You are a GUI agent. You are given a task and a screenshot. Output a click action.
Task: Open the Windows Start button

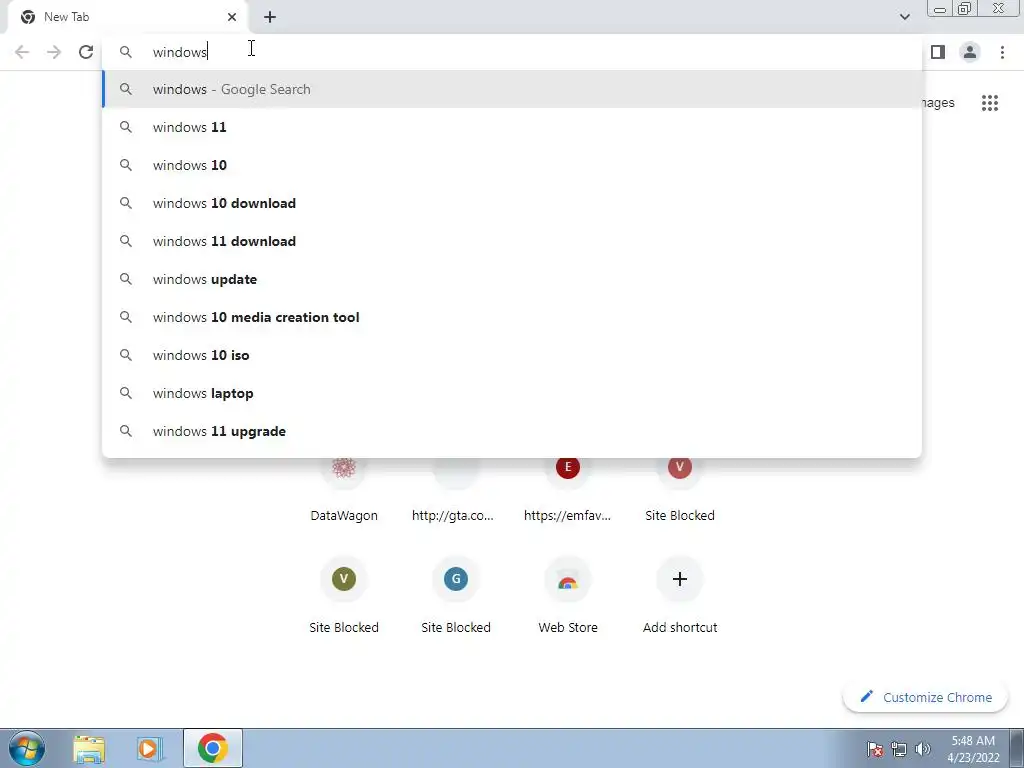point(27,748)
